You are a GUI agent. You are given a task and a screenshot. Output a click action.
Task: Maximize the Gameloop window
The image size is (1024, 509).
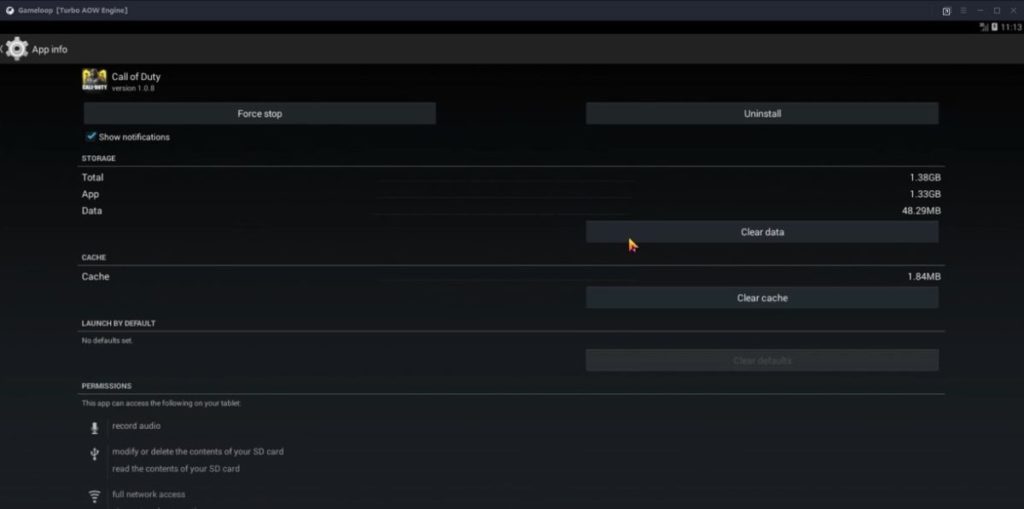[x=997, y=10]
